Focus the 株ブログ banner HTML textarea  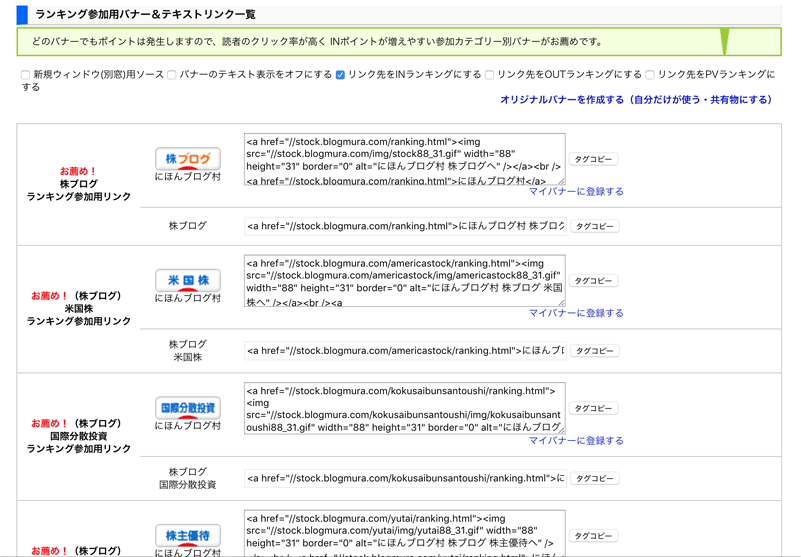coord(405,159)
